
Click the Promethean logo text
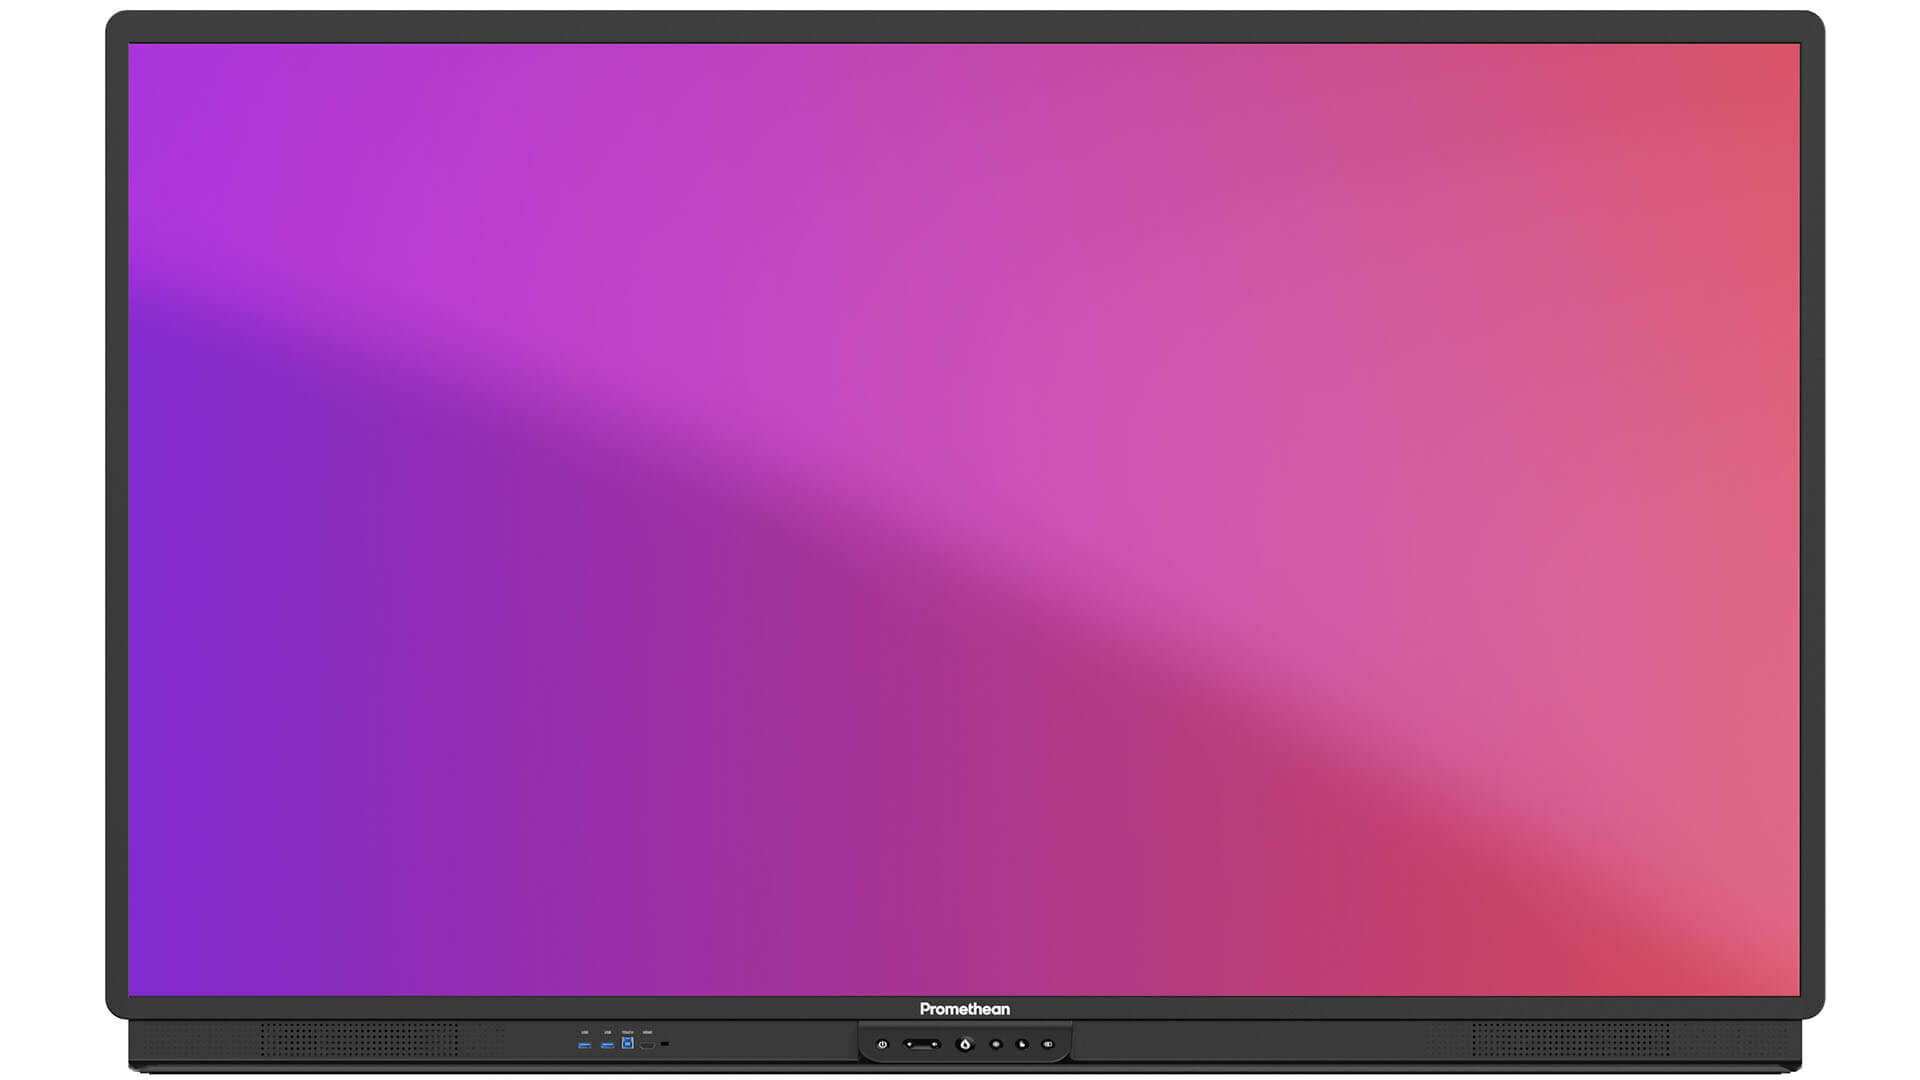[965, 1009]
